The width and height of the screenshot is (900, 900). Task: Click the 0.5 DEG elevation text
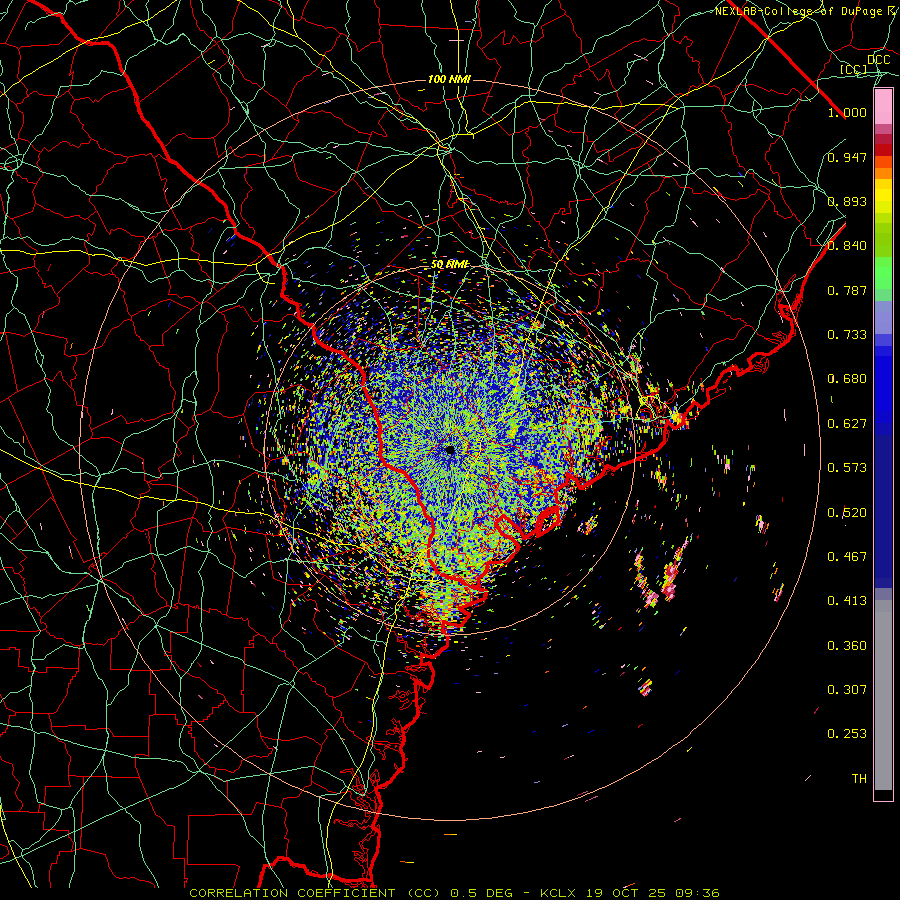coord(484,893)
